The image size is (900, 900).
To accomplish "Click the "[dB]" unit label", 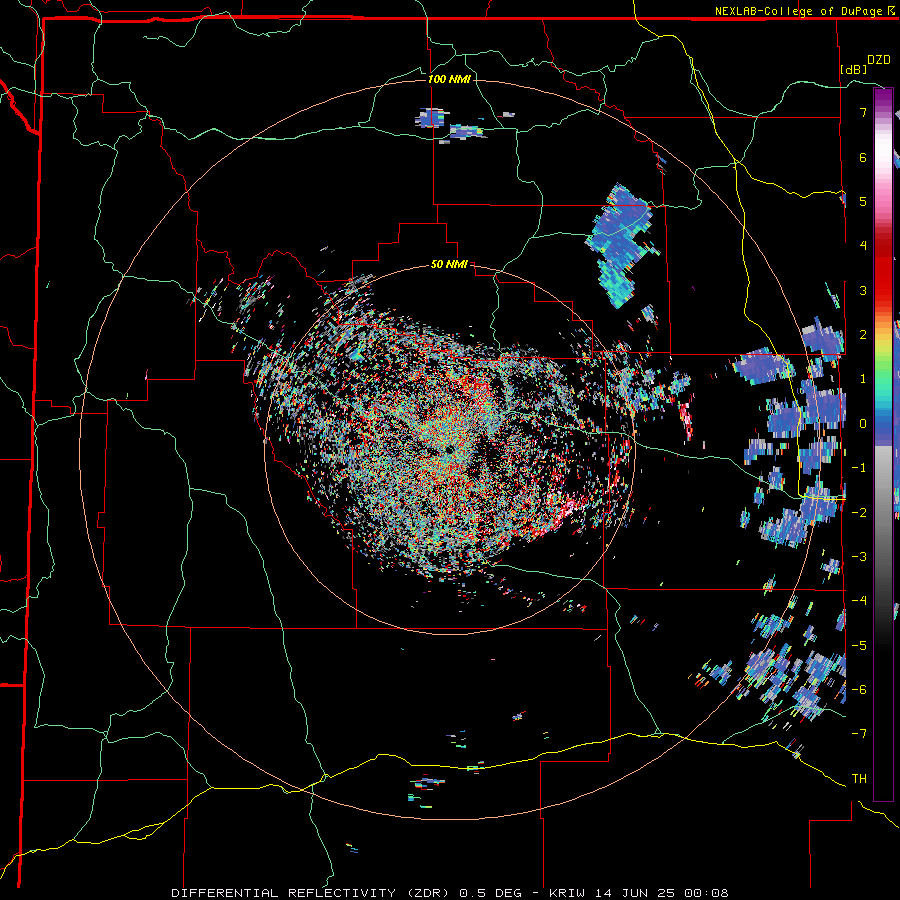I will [854, 69].
